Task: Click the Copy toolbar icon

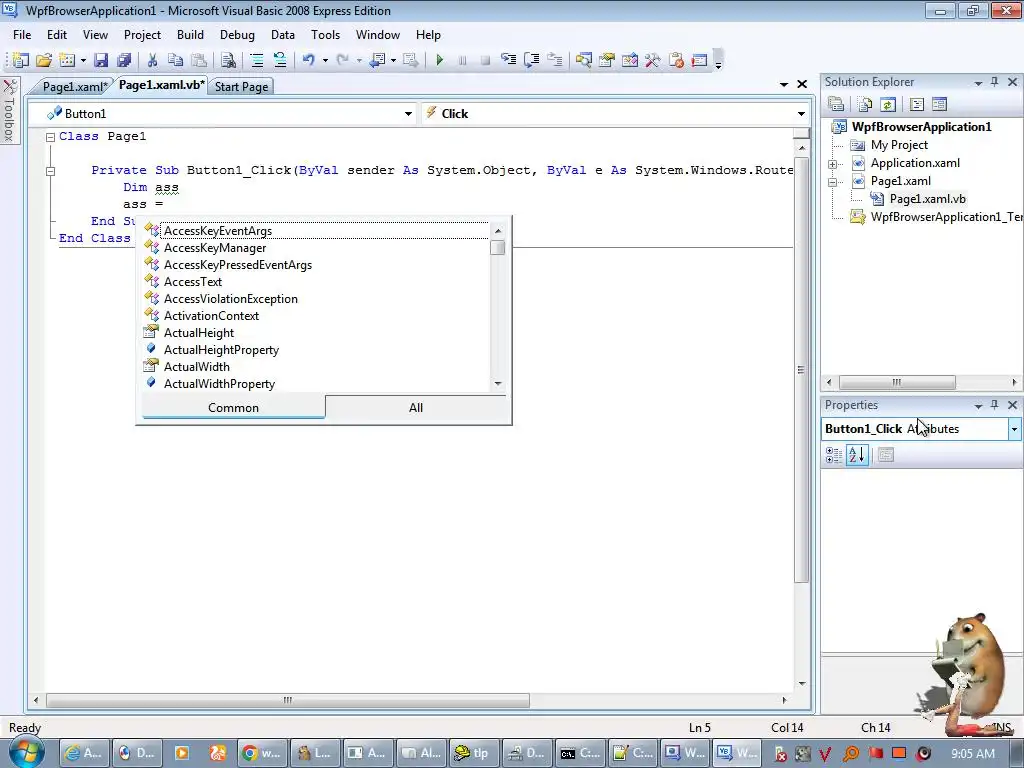Action: [x=175, y=60]
